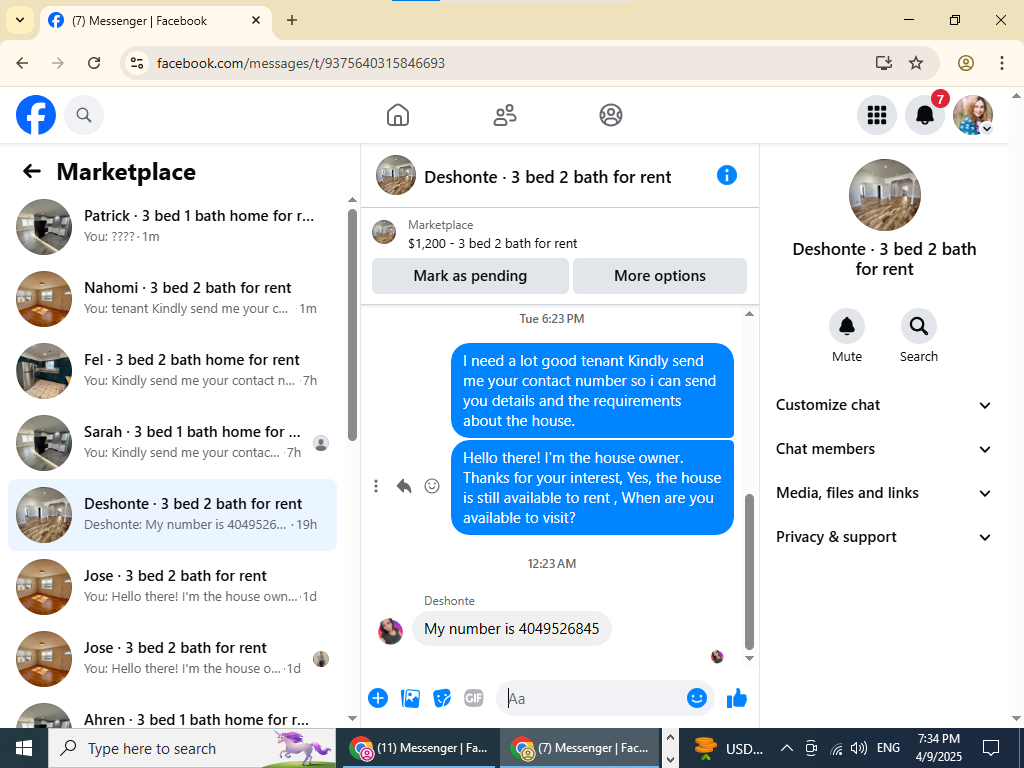Open the taskbar clock showing 7:34 PM
This screenshot has width=1024, height=768.
938,748
